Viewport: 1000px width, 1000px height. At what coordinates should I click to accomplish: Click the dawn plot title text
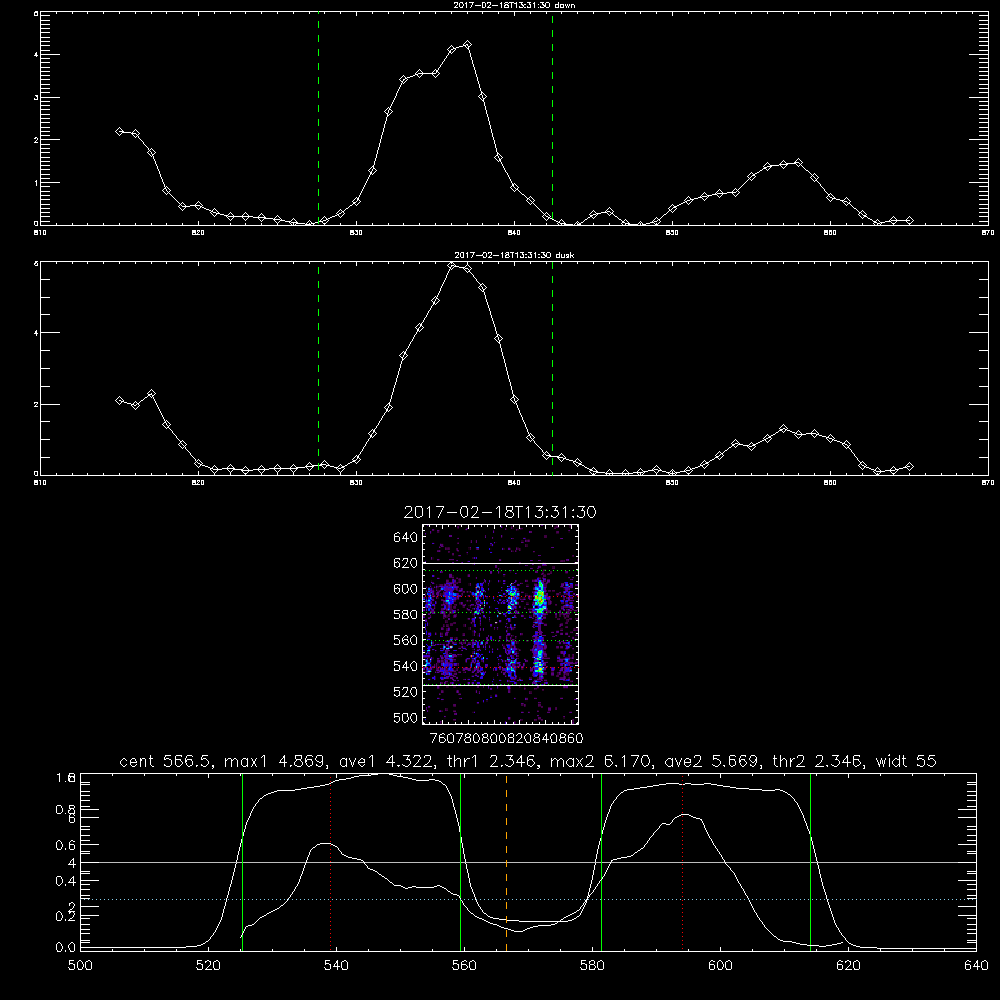tap(514, 5)
